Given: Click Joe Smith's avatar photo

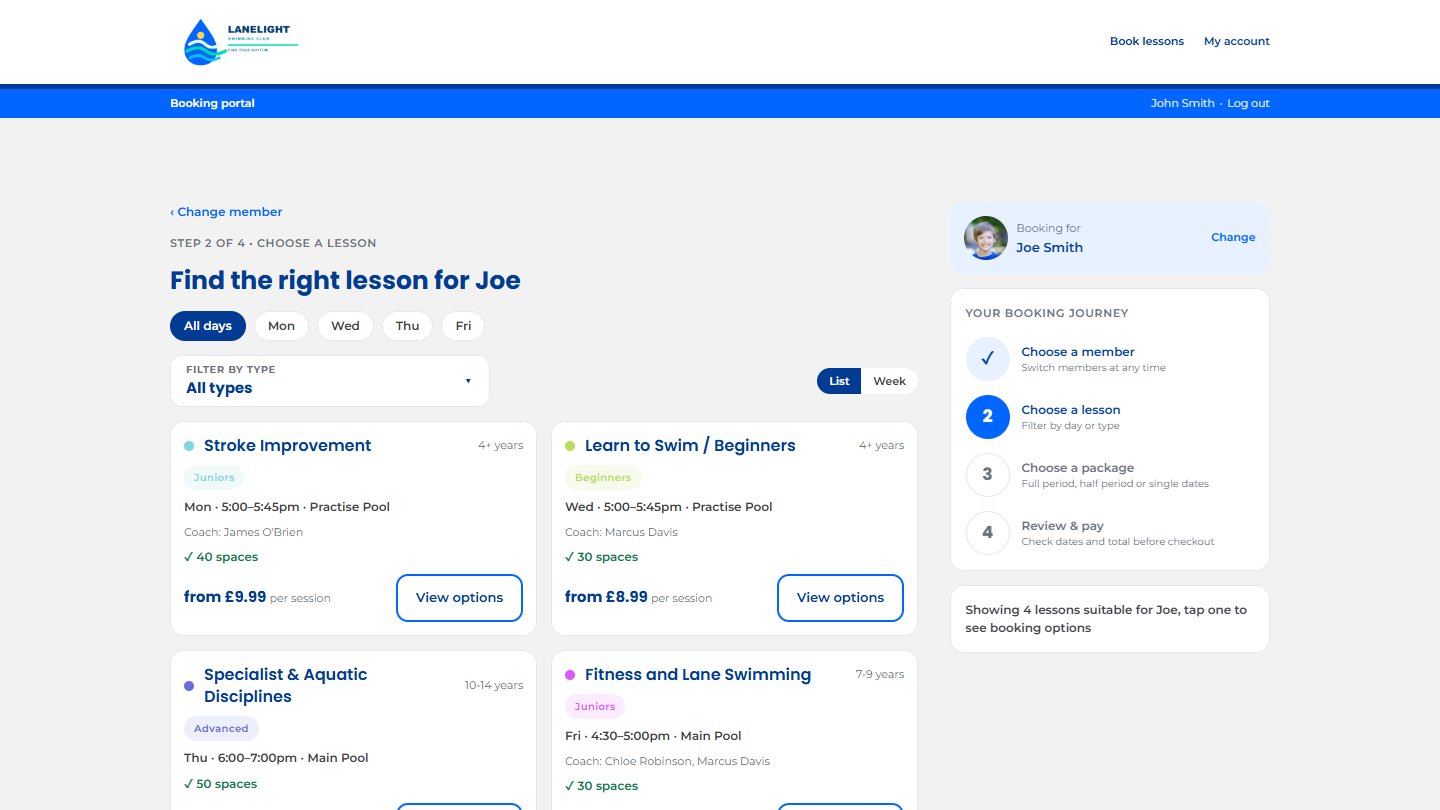Looking at the screenshot, I should point(986,238).
